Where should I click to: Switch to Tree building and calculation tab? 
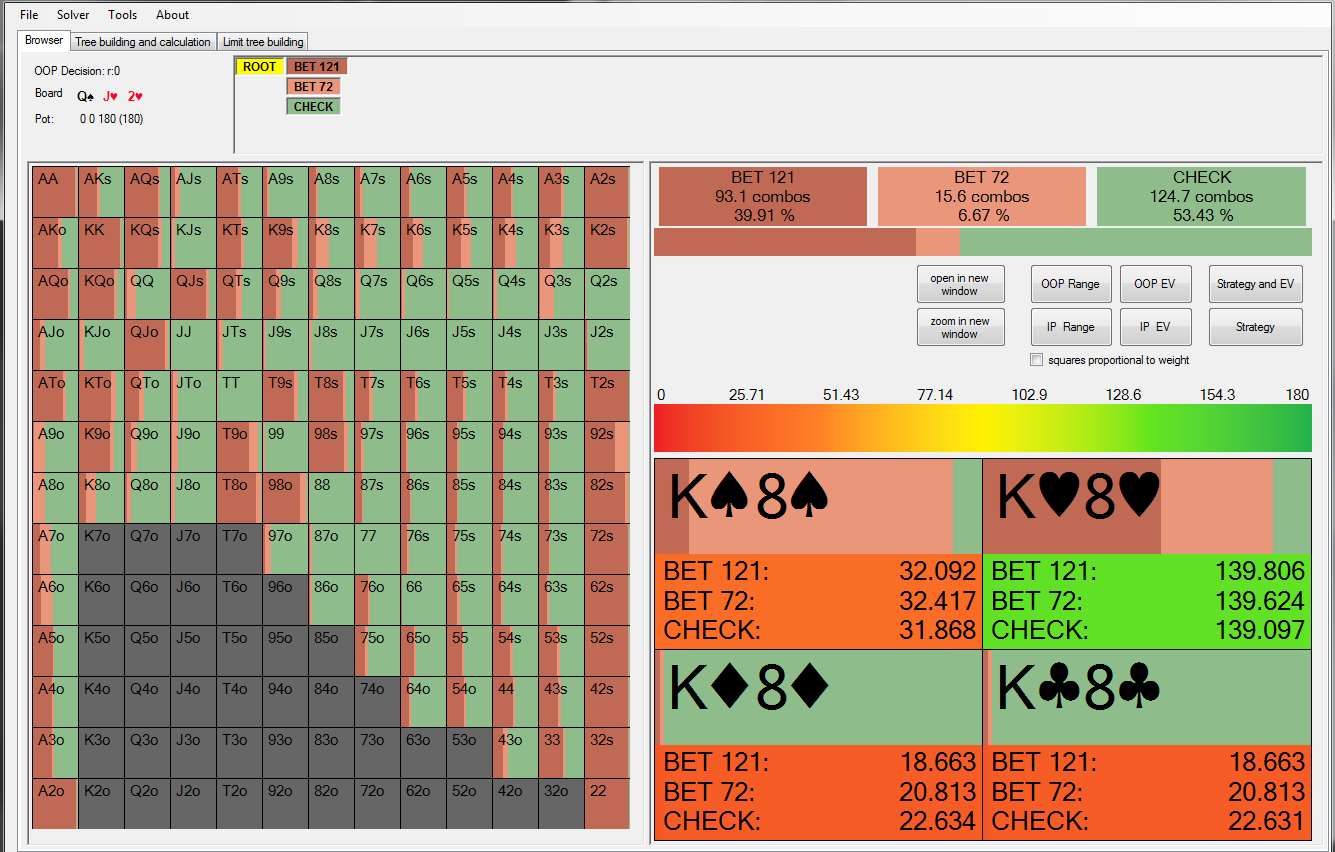143,42
